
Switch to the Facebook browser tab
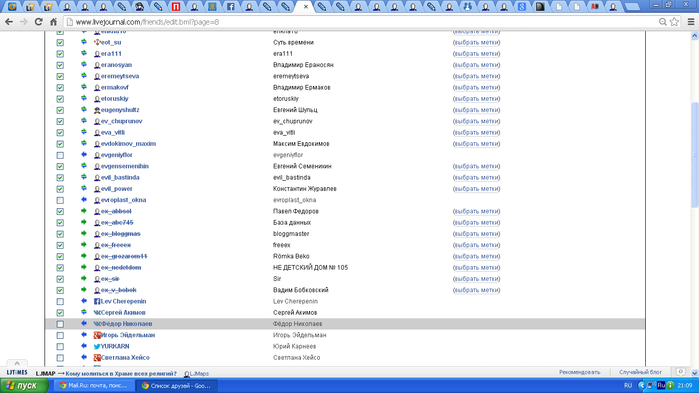pos(230,7)
